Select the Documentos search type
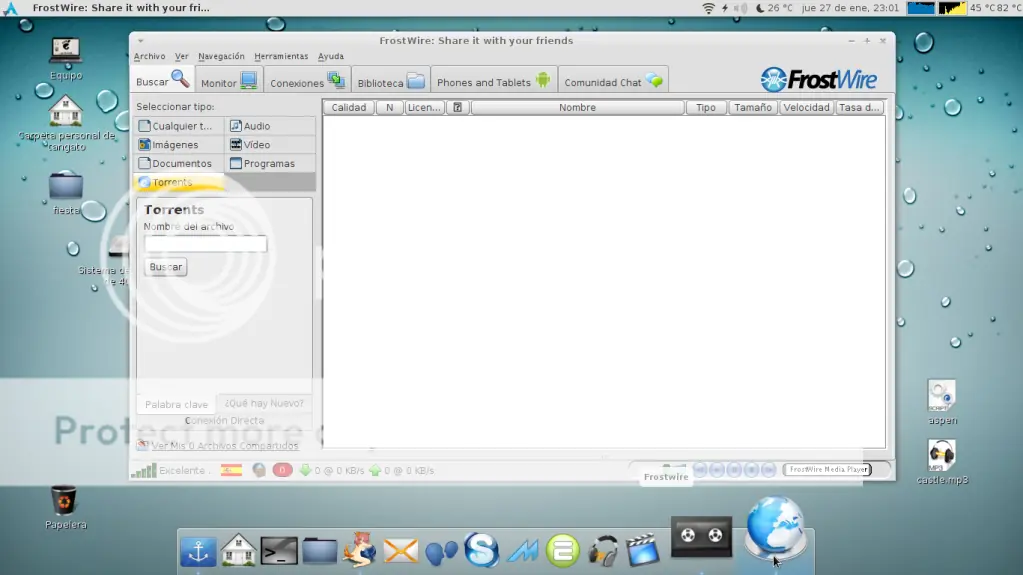This screenshot has width=1023, height=575. pyautogui.click(x=179, y=164)
